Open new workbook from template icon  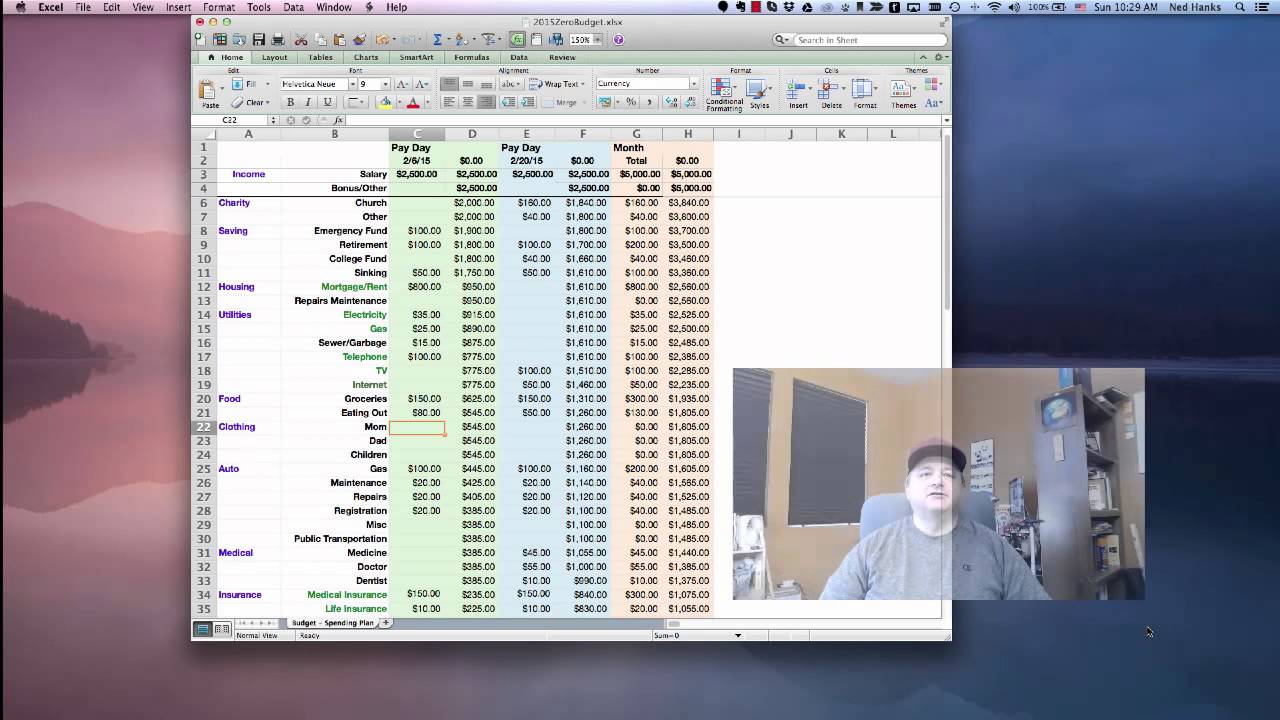pos(220,40)
